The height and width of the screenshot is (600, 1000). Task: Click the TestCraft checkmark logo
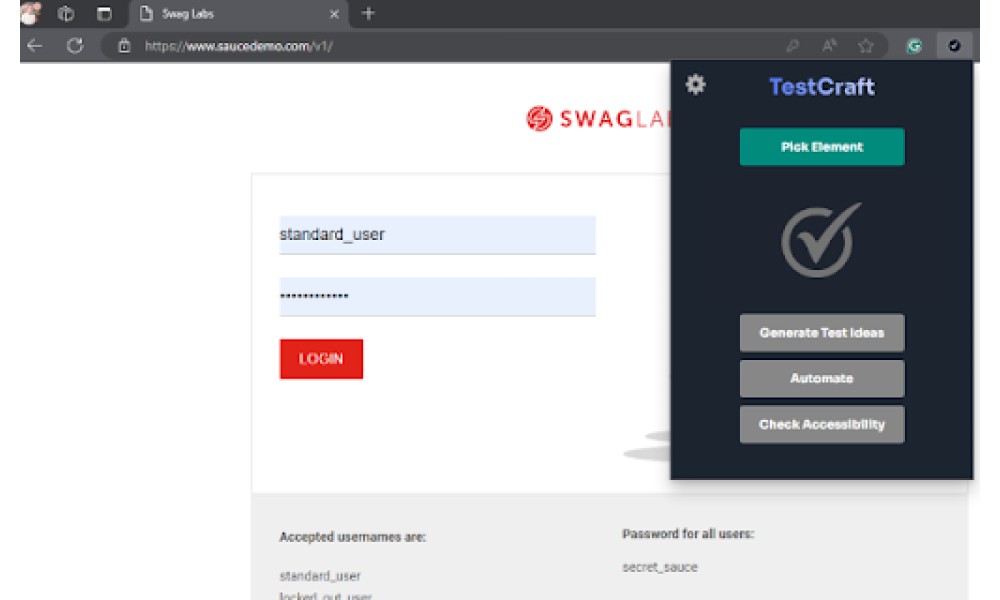coord(821,240)
